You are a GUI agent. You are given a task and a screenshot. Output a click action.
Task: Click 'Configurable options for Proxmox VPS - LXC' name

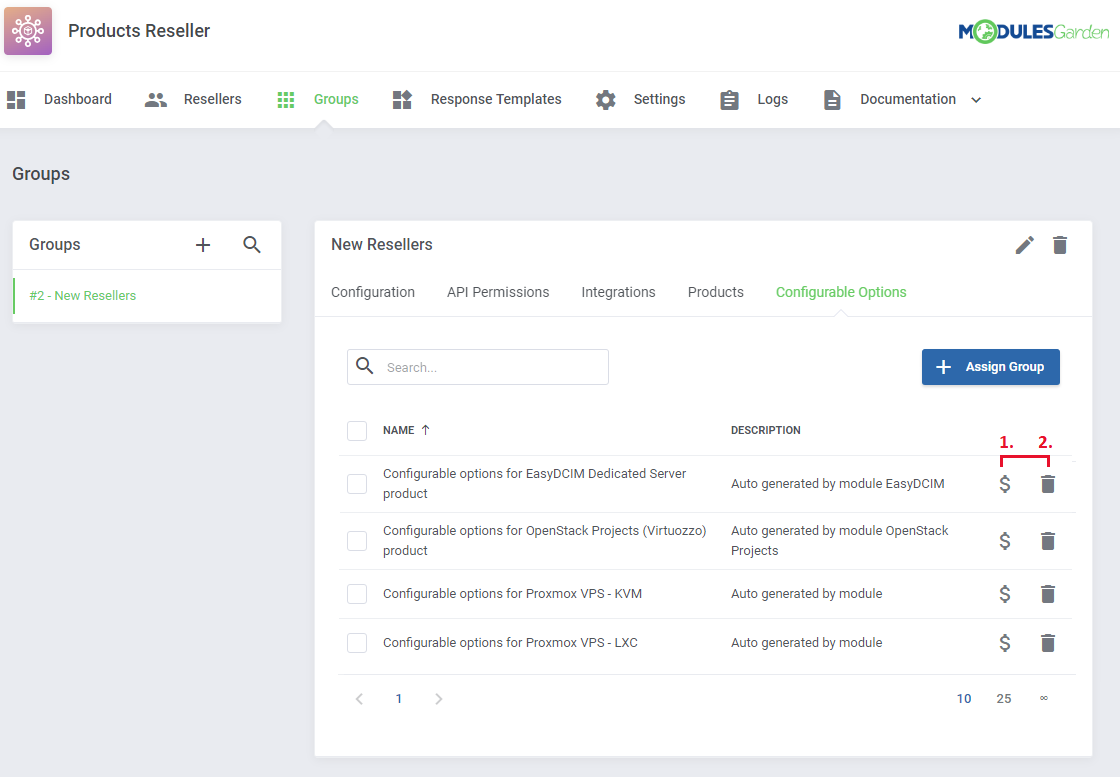click(510, 643)
